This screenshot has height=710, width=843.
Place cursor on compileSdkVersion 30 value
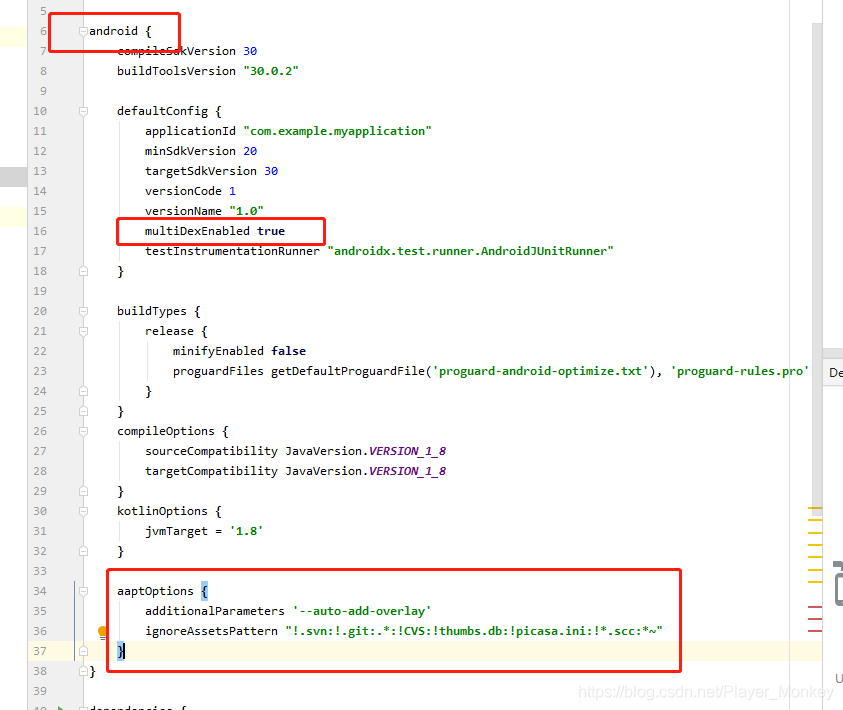coord(250,51)
